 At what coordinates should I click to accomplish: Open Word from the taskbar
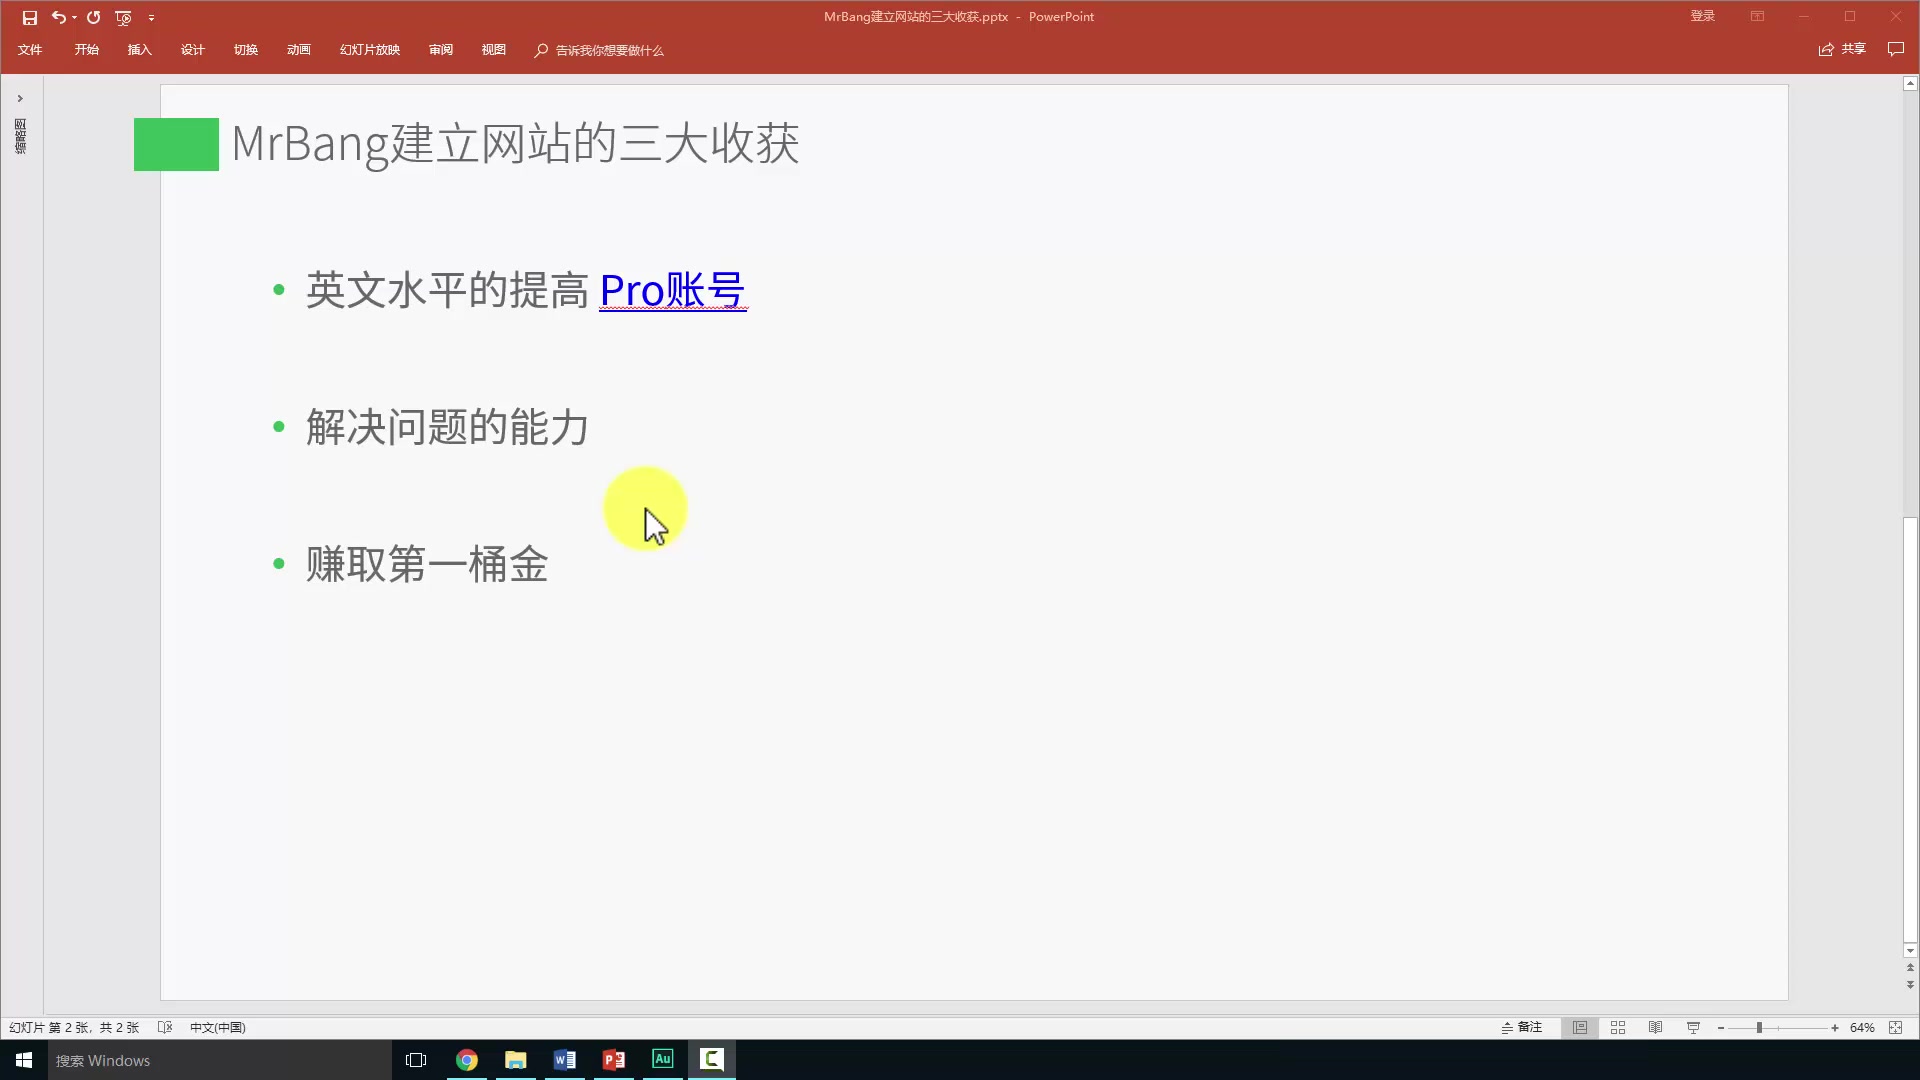[564, 1060]
